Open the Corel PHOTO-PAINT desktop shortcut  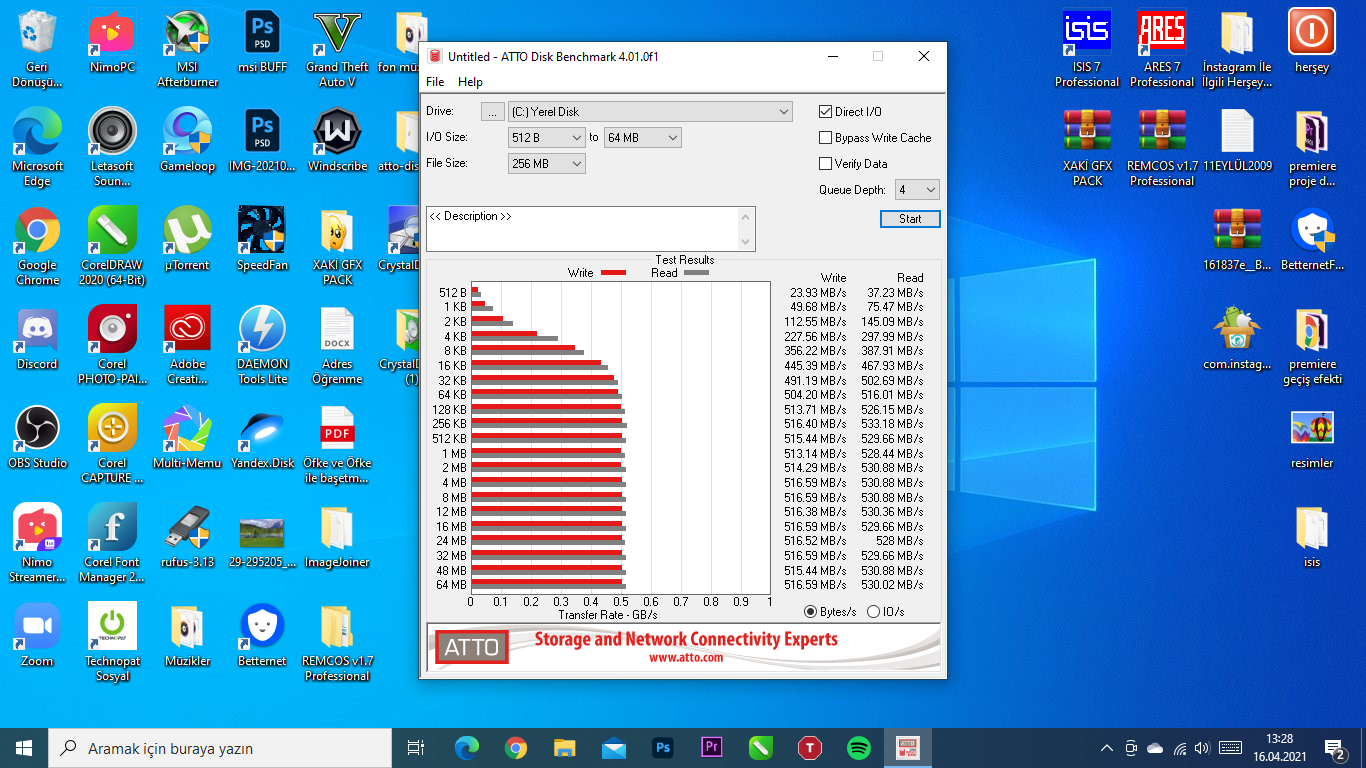click(112, 344)
